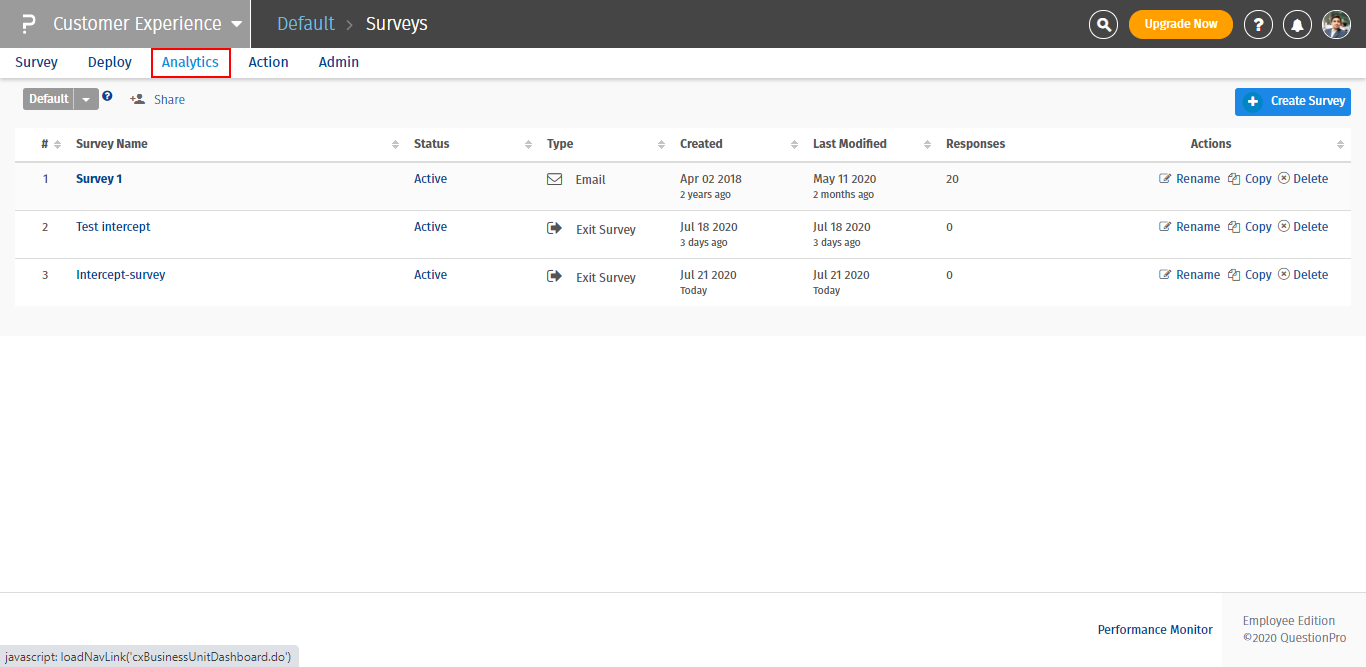Open the Default dashboard dropdown arrow
1366x667 pixels.
pos(86,99)
